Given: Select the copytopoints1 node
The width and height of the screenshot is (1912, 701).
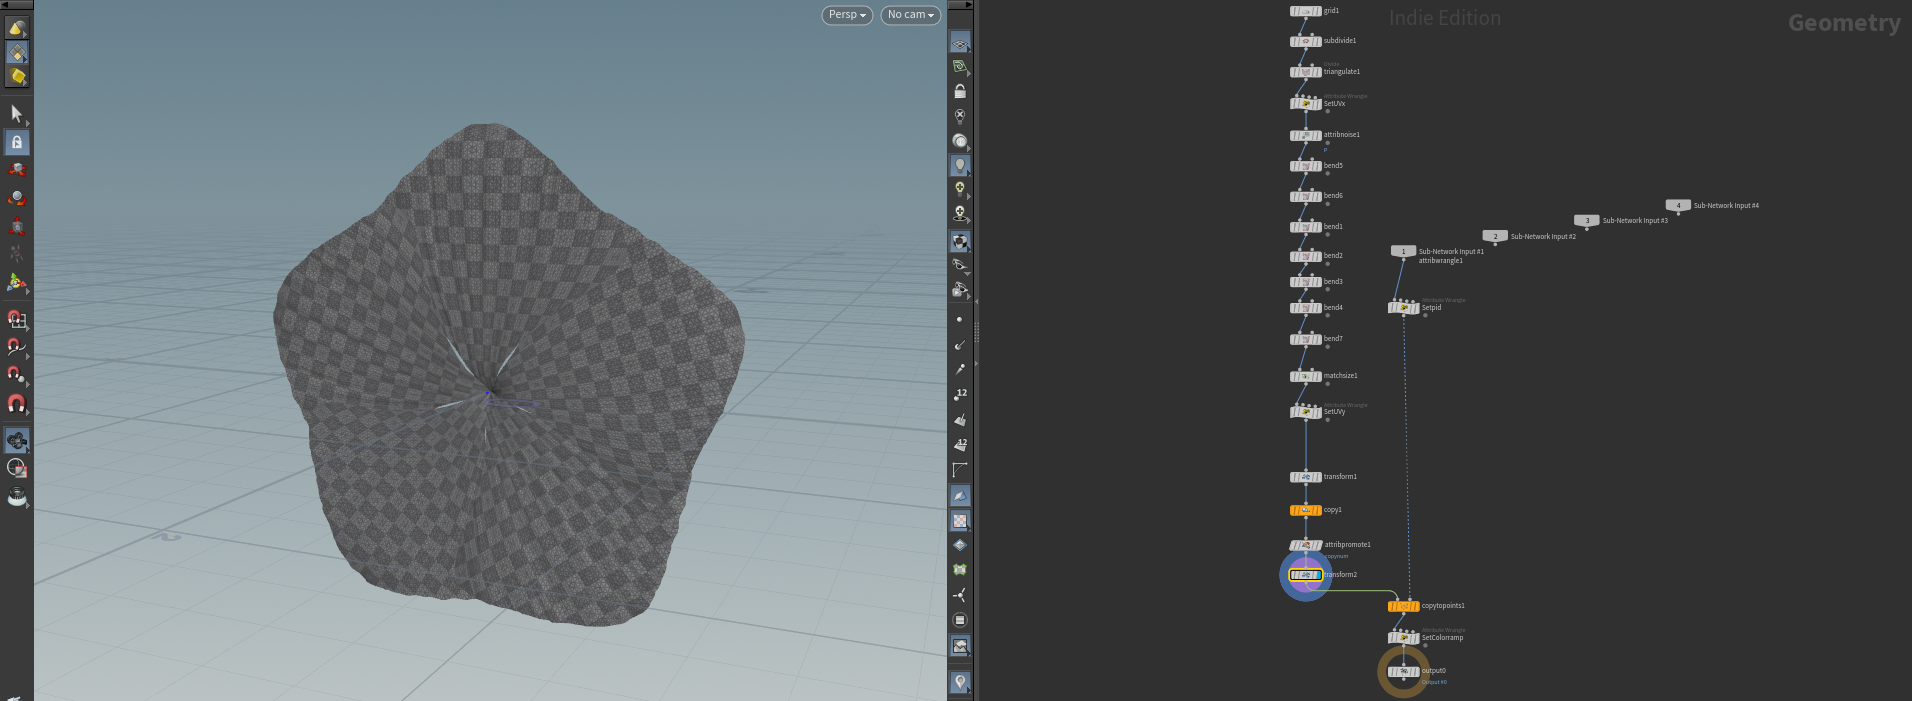Looking at the screenshot, I should [1403, 606].
